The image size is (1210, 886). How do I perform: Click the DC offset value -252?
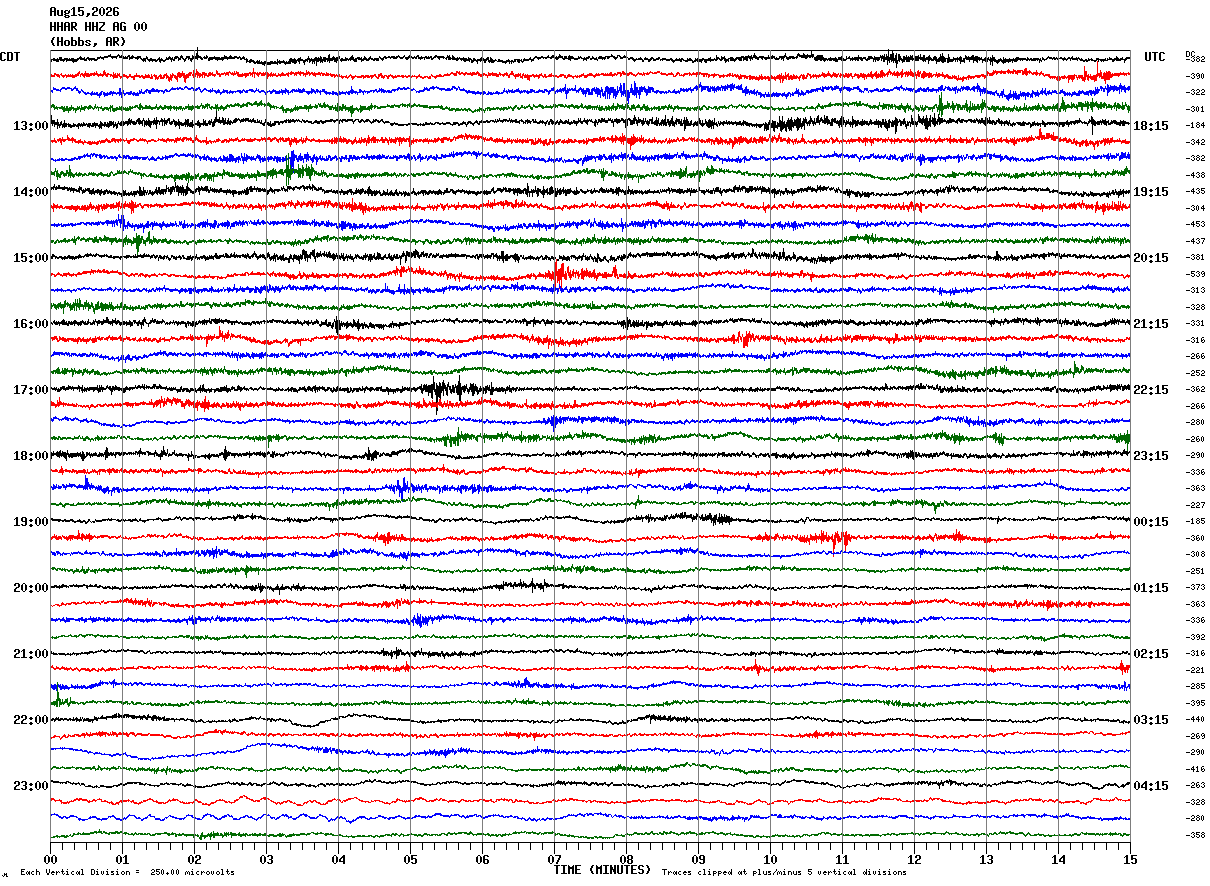[x=1195, y=373]
